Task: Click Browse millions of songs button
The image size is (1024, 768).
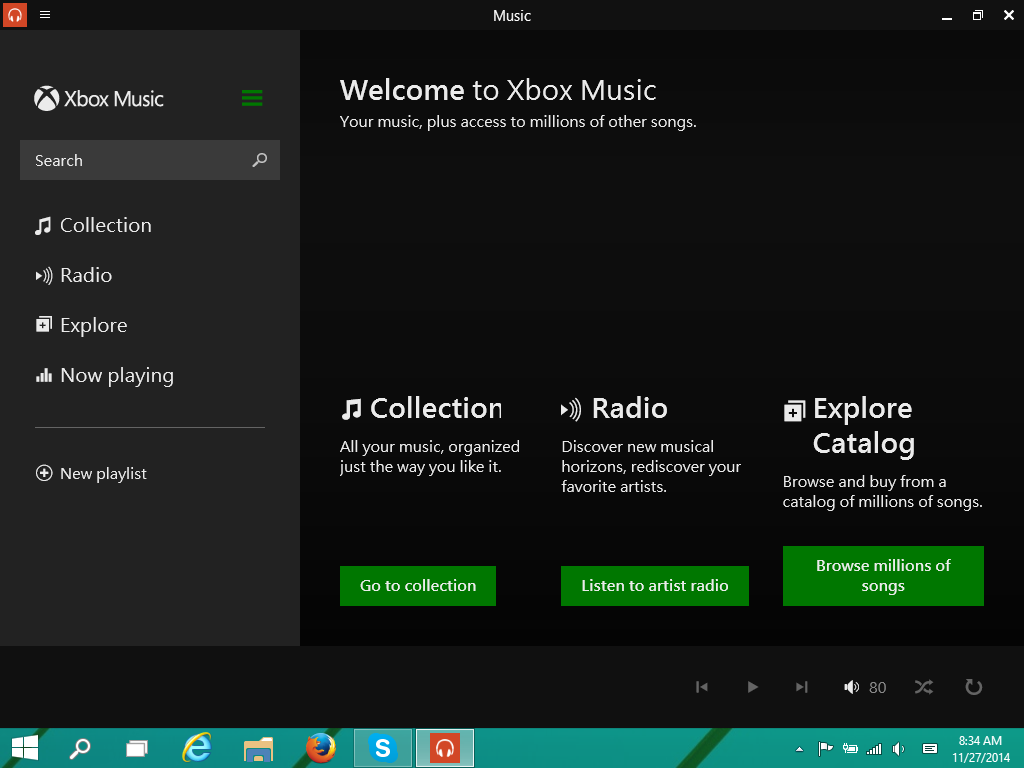Action: [883, 576]
